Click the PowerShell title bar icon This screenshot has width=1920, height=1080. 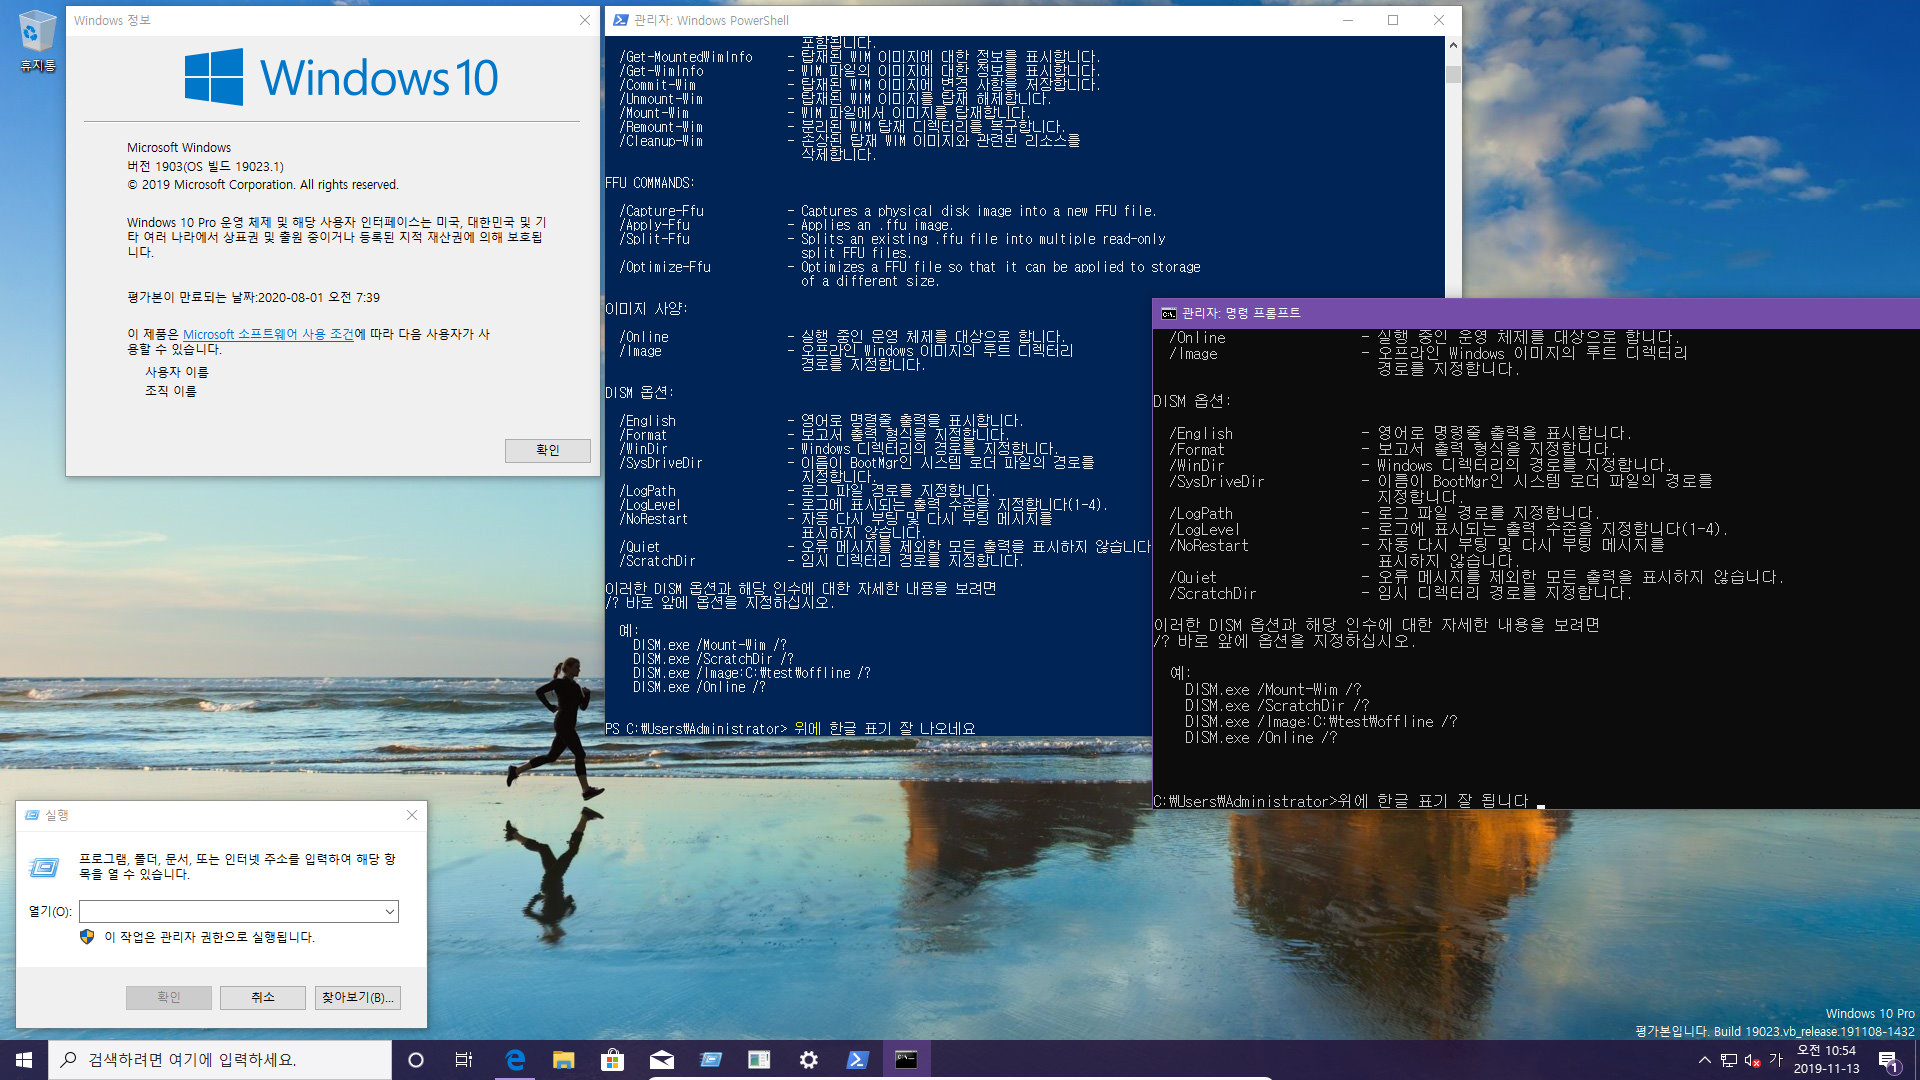point(621,20)
